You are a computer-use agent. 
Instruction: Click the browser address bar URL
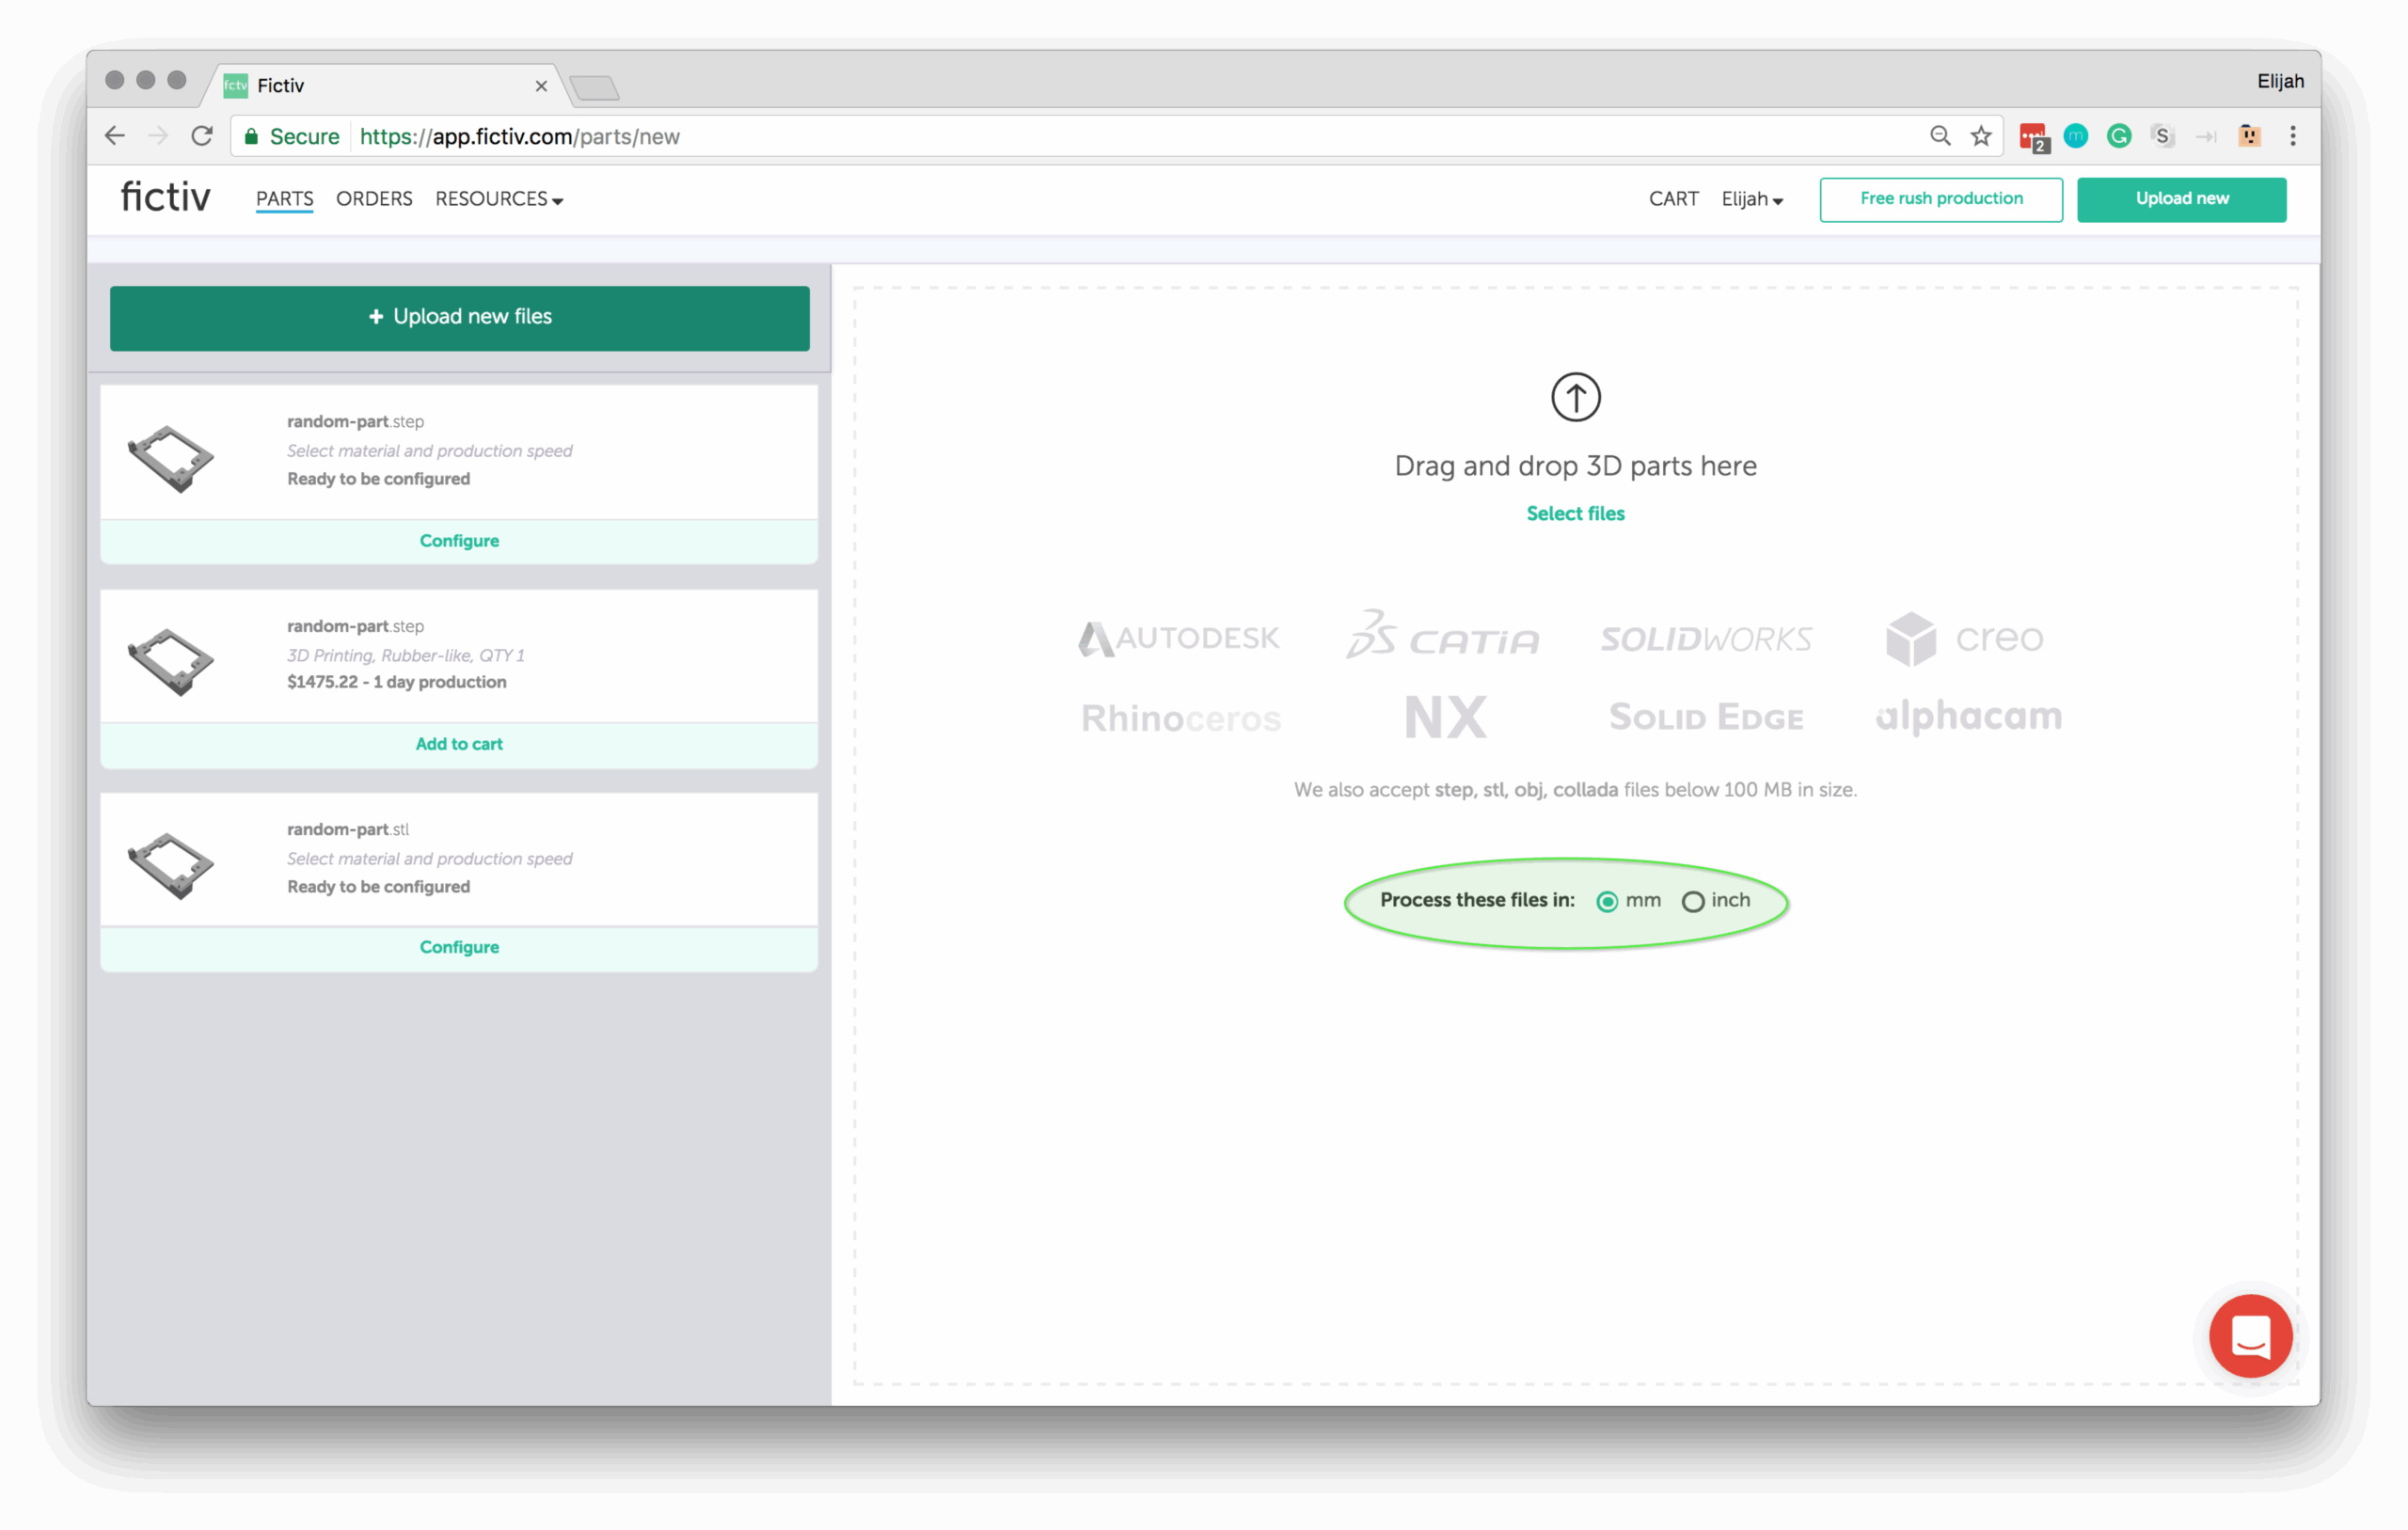(520, 137)
